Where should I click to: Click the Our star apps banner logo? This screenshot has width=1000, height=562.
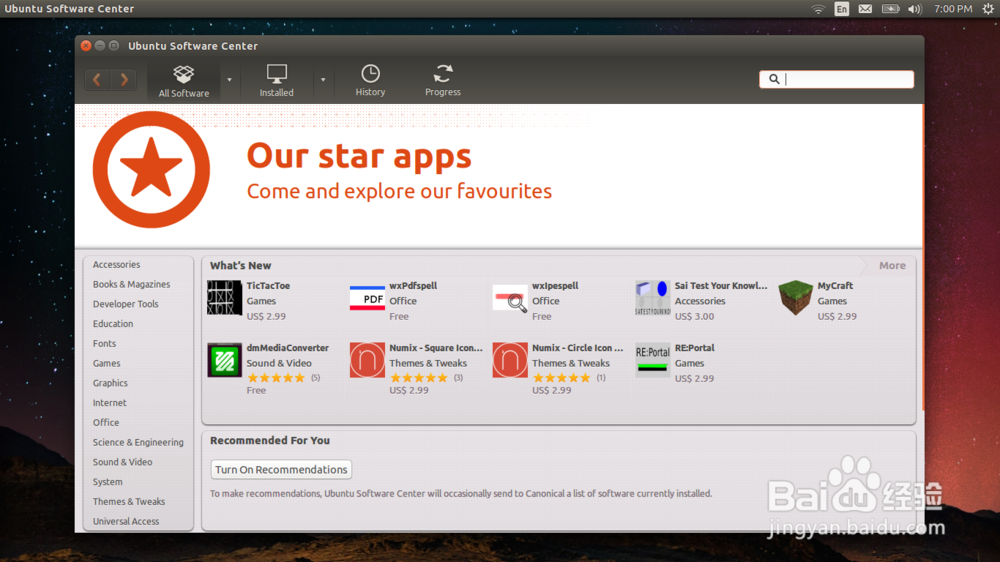click(151, 170)
